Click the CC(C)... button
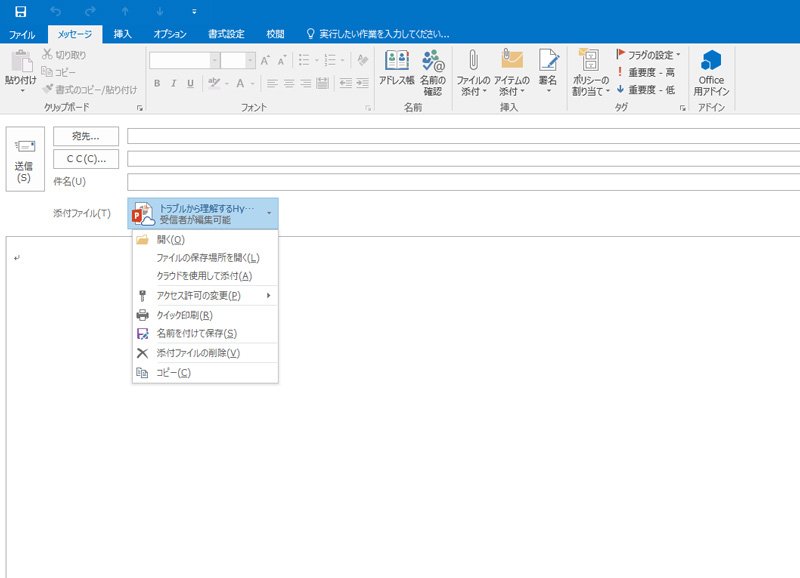Image resolution: width=800 pixels, height=578 pixels. pyautogui.click(x=86, y=159)
